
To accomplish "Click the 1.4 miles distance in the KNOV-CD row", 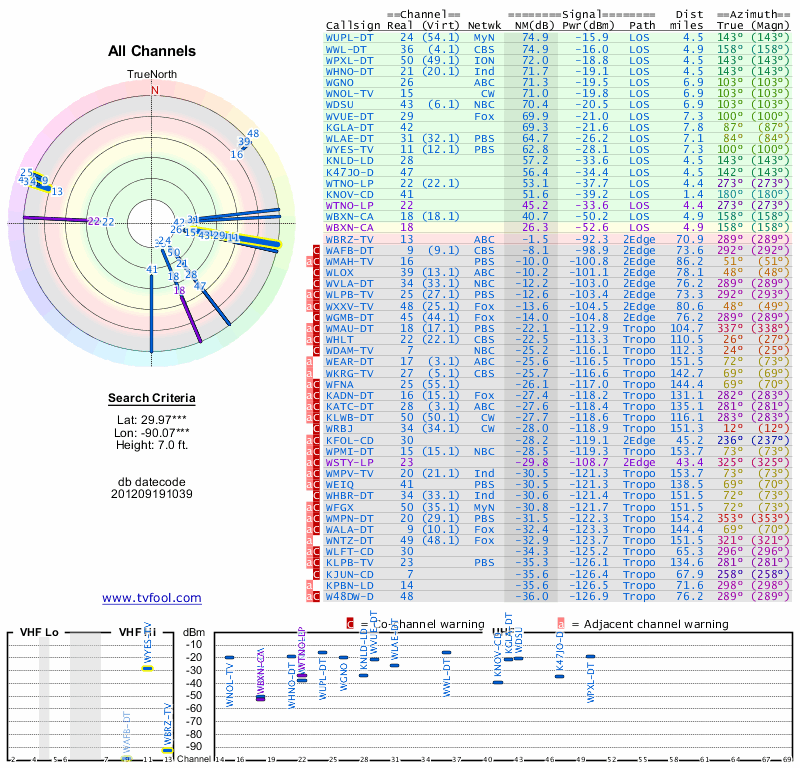I will point(693,194).
